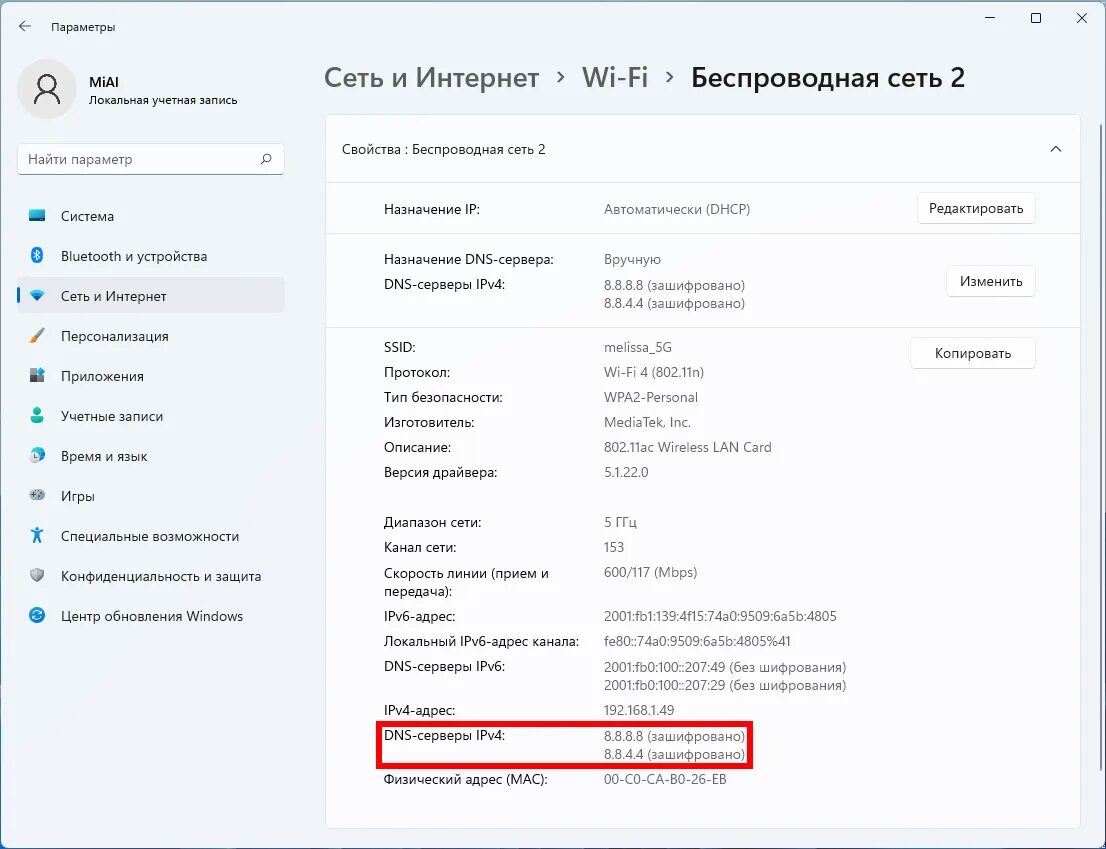Collapse the Свойства Беспроводная сеть 2 panel
Viewport: 1106px width, 849px height.
coord(1056,148)
